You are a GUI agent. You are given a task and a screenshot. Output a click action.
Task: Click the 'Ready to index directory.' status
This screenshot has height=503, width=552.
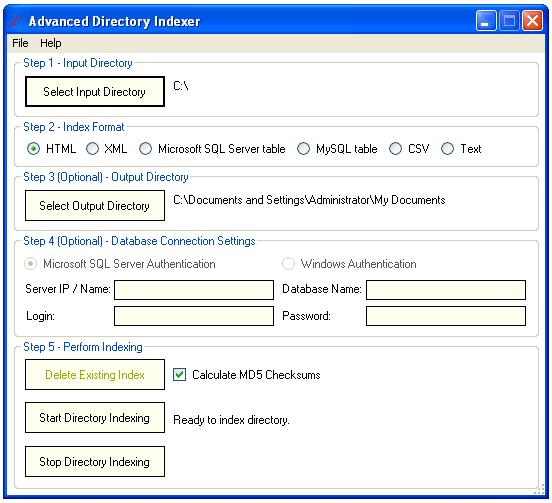tap(231, 420)
